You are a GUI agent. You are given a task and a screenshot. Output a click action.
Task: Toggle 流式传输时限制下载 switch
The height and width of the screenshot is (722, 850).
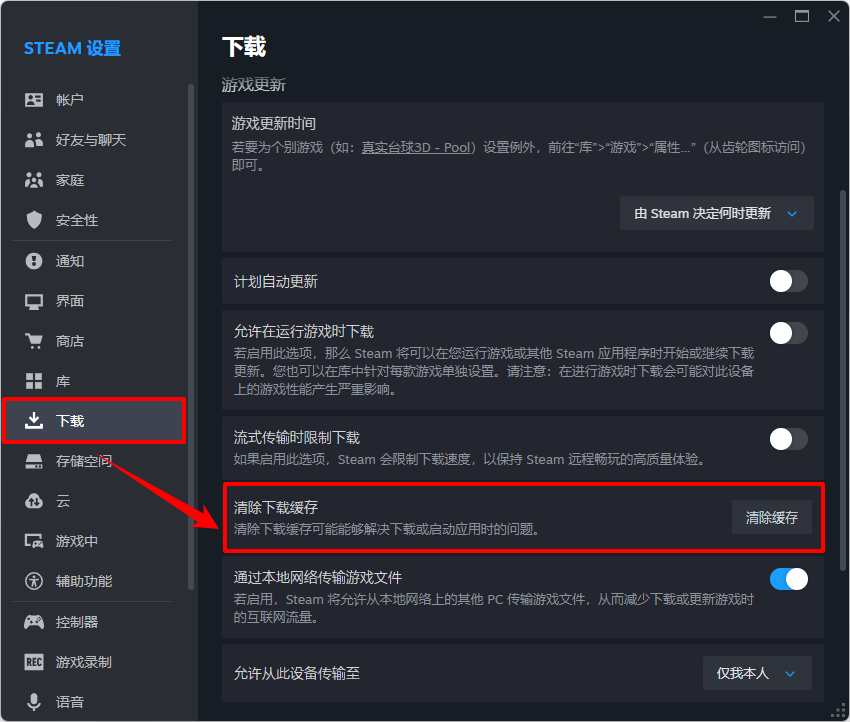click(788, 439)
